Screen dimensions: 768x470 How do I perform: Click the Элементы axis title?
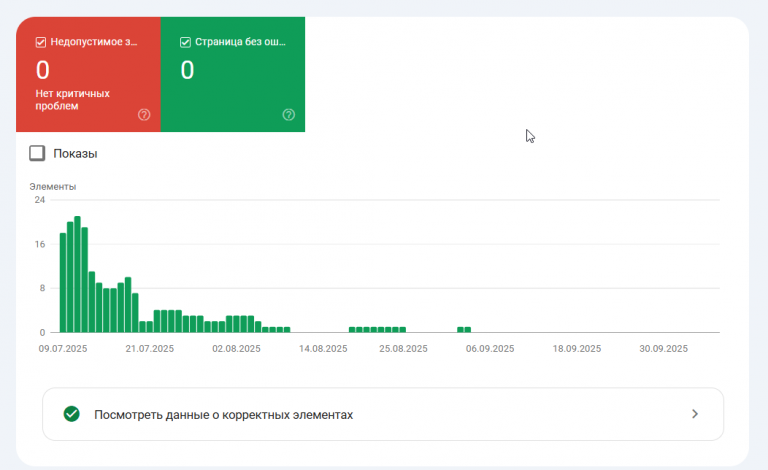(x=53, y=186)
